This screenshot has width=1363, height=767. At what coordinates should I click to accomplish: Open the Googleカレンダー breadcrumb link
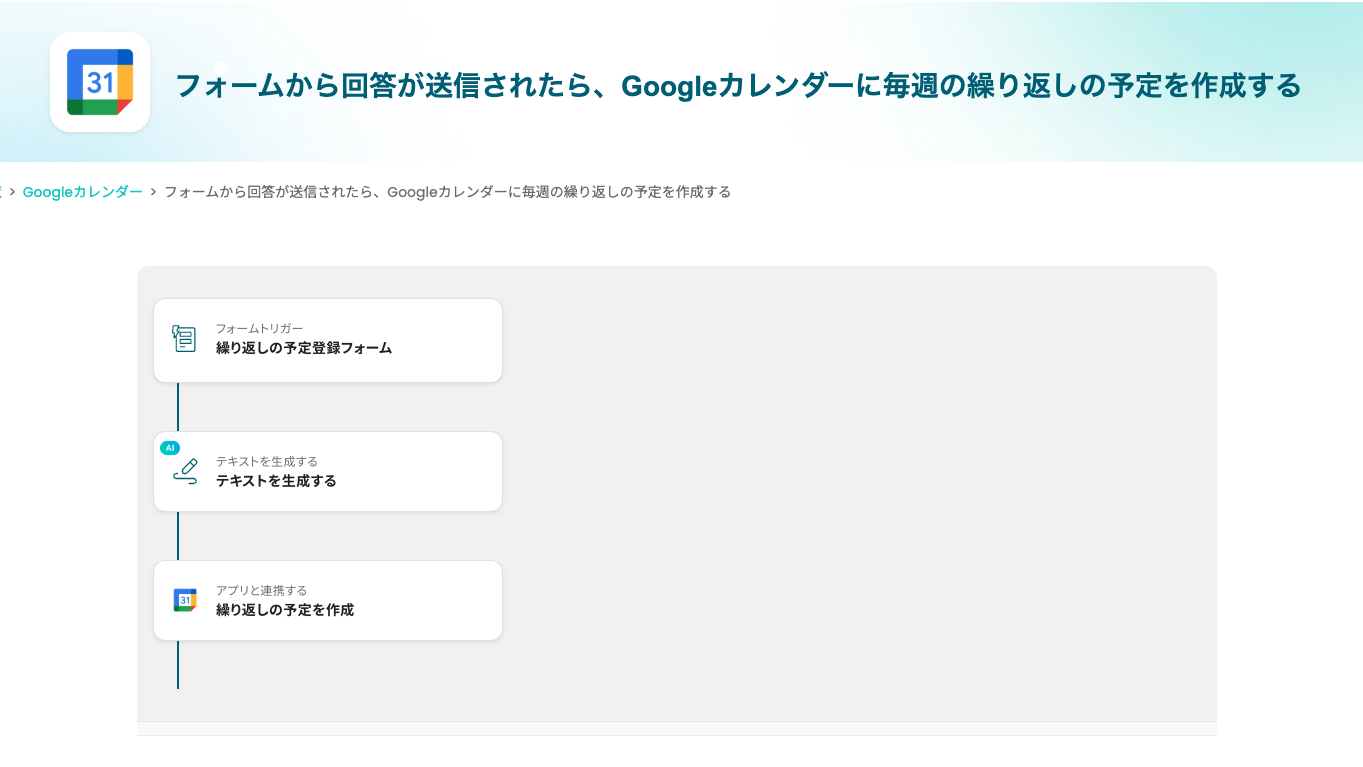coord(82,192)
